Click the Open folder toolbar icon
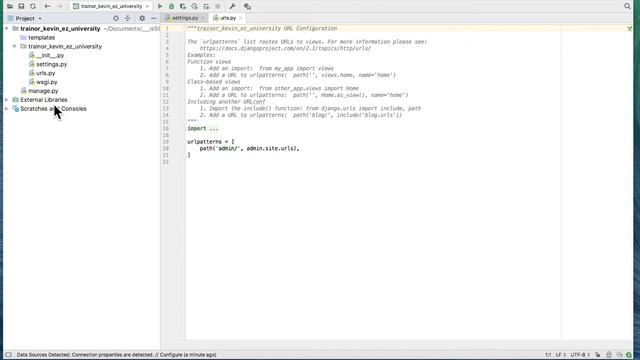 tap(10, 7)
